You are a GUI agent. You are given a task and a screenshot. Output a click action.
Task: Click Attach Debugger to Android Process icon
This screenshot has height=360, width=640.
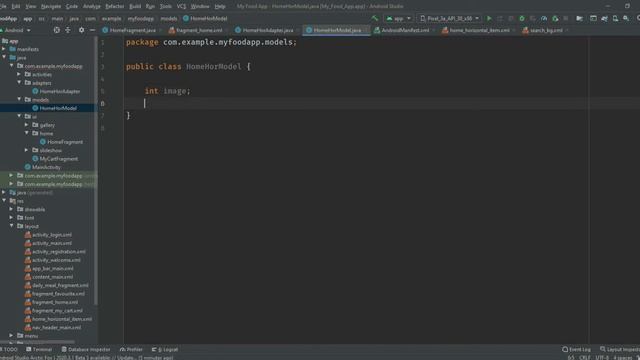[555, 18]
